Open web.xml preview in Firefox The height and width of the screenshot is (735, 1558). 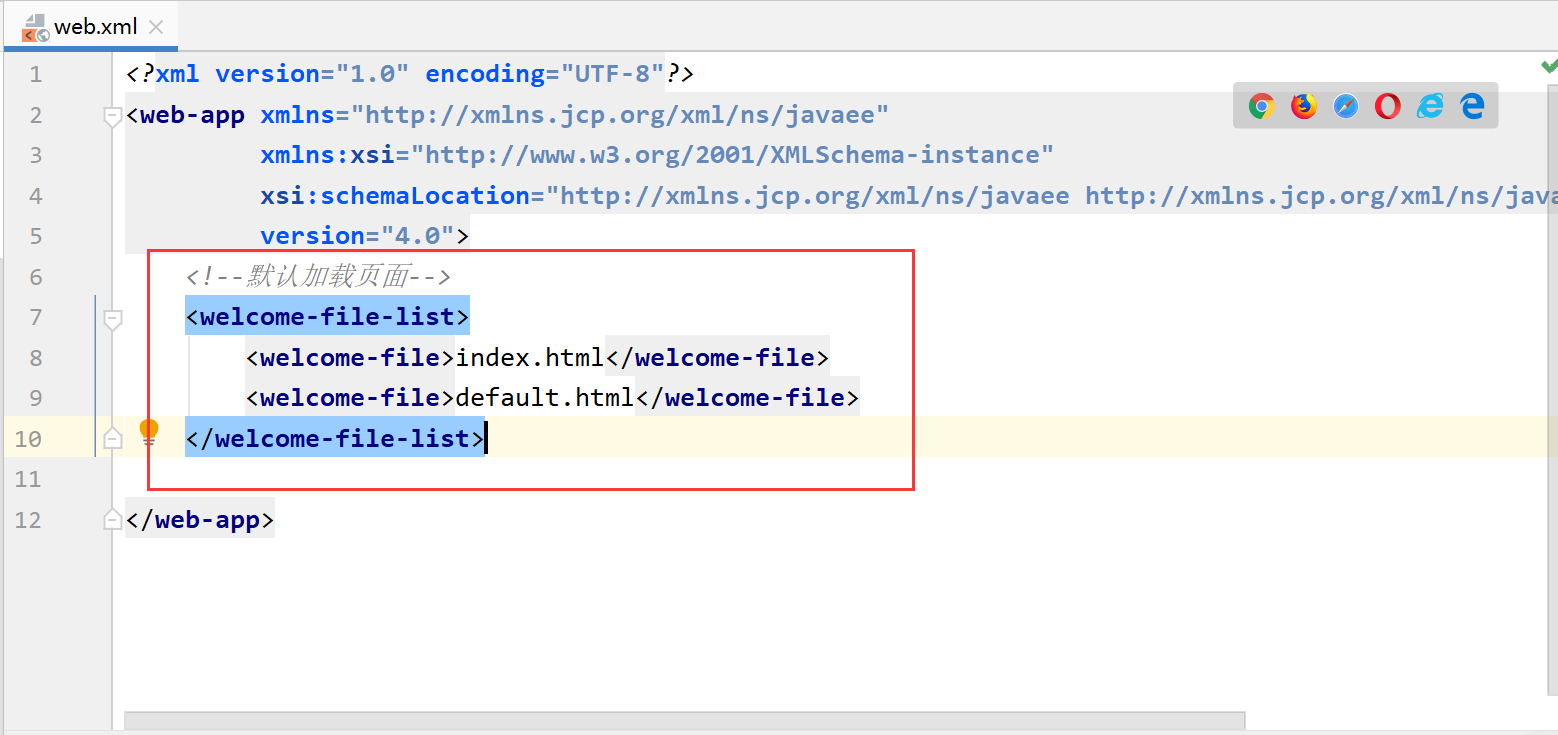click(1304, 106)
